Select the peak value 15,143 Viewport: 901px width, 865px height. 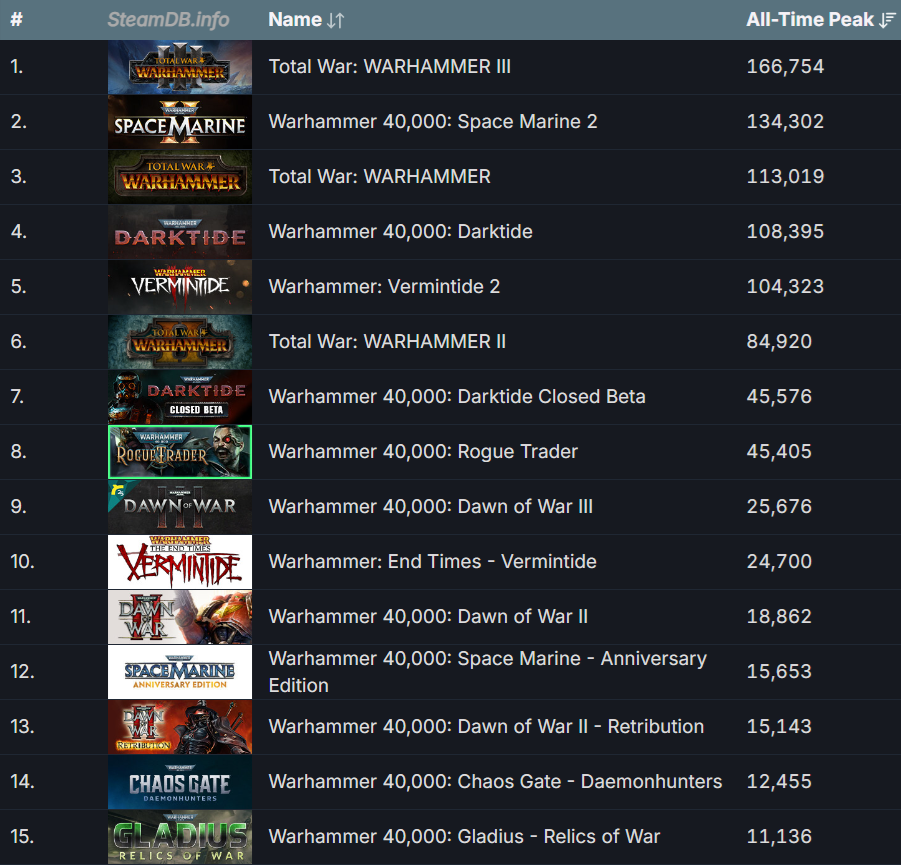779,726
